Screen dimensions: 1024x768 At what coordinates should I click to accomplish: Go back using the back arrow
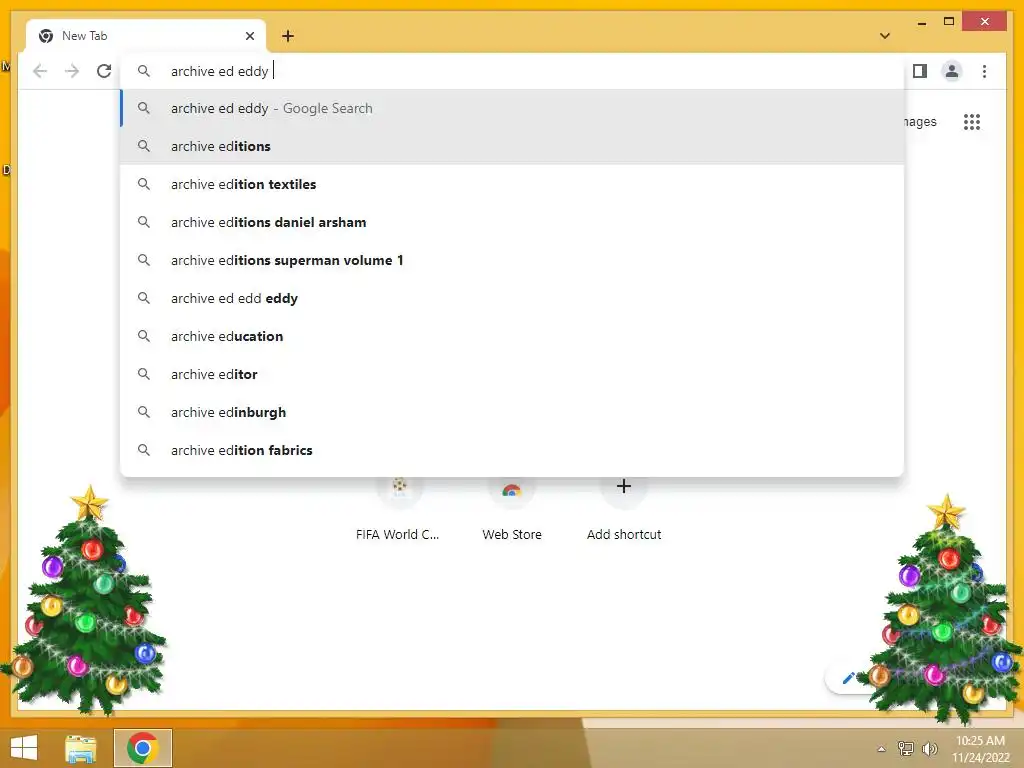point(40,71)
